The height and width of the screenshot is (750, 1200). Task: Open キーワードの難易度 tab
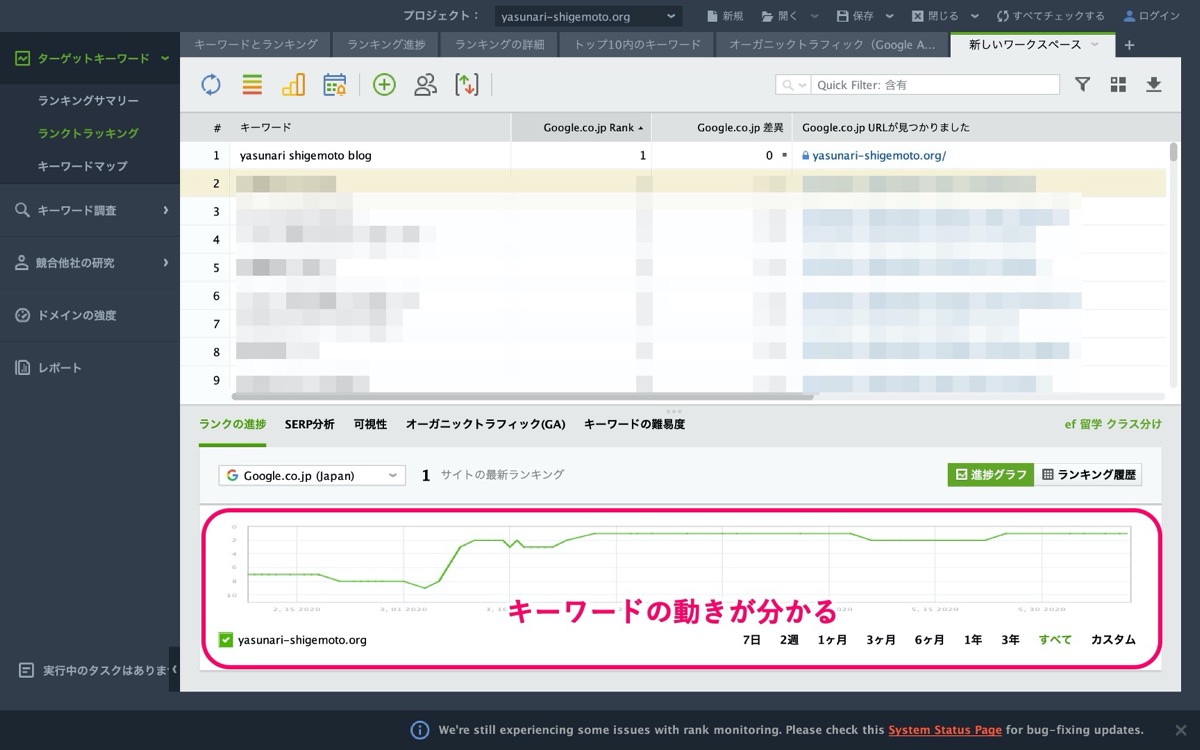tap(635, 424)
